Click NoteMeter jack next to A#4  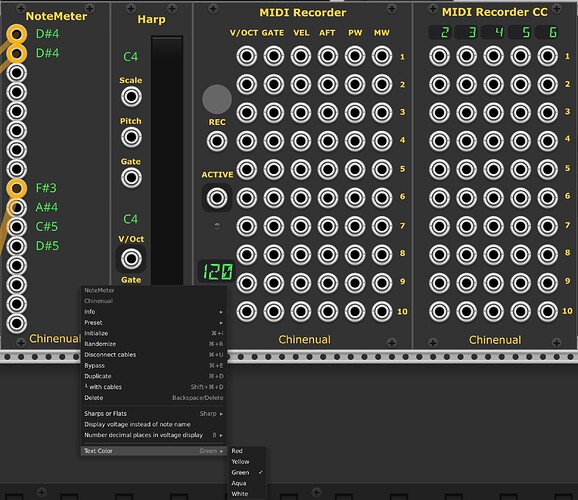coord(17,208)
